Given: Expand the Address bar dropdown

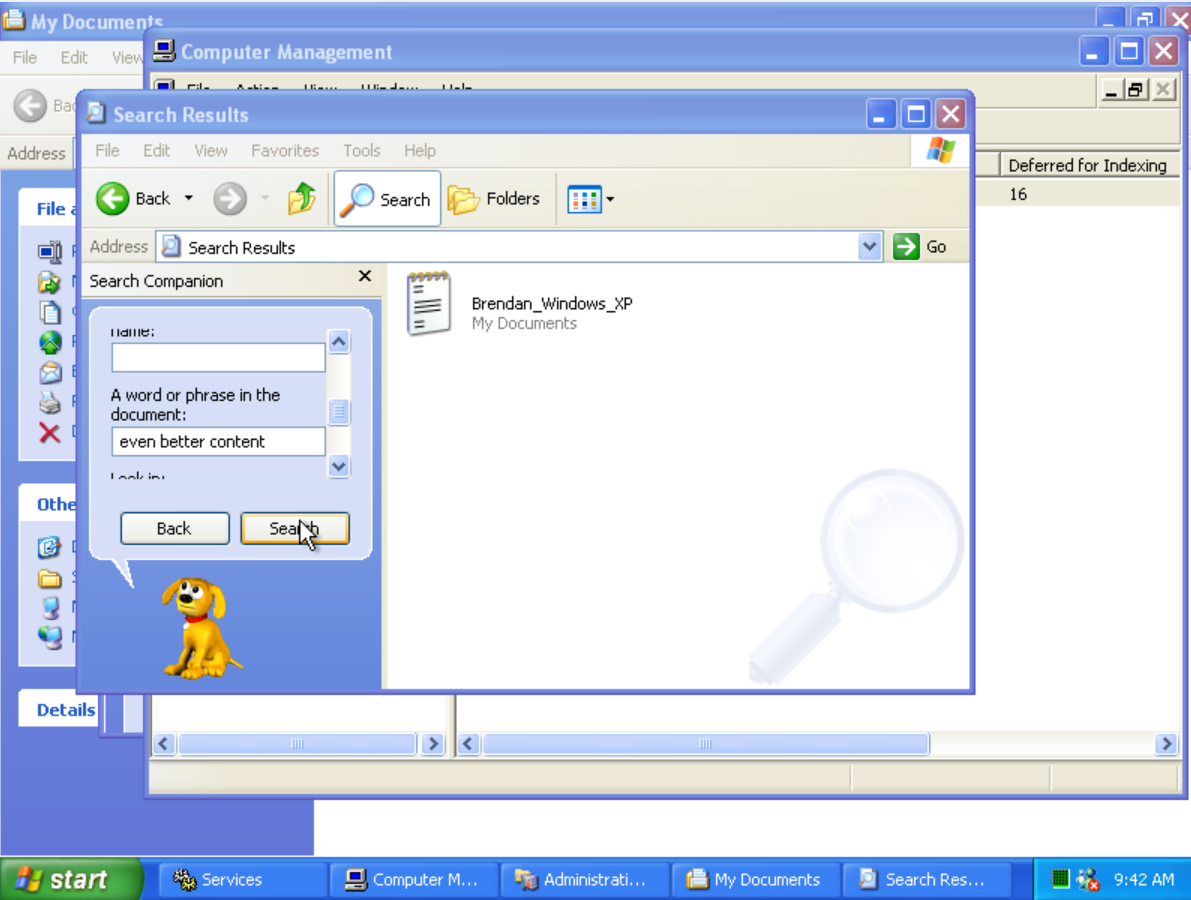Looking at the screenshot, I should (x=870, y=247).
